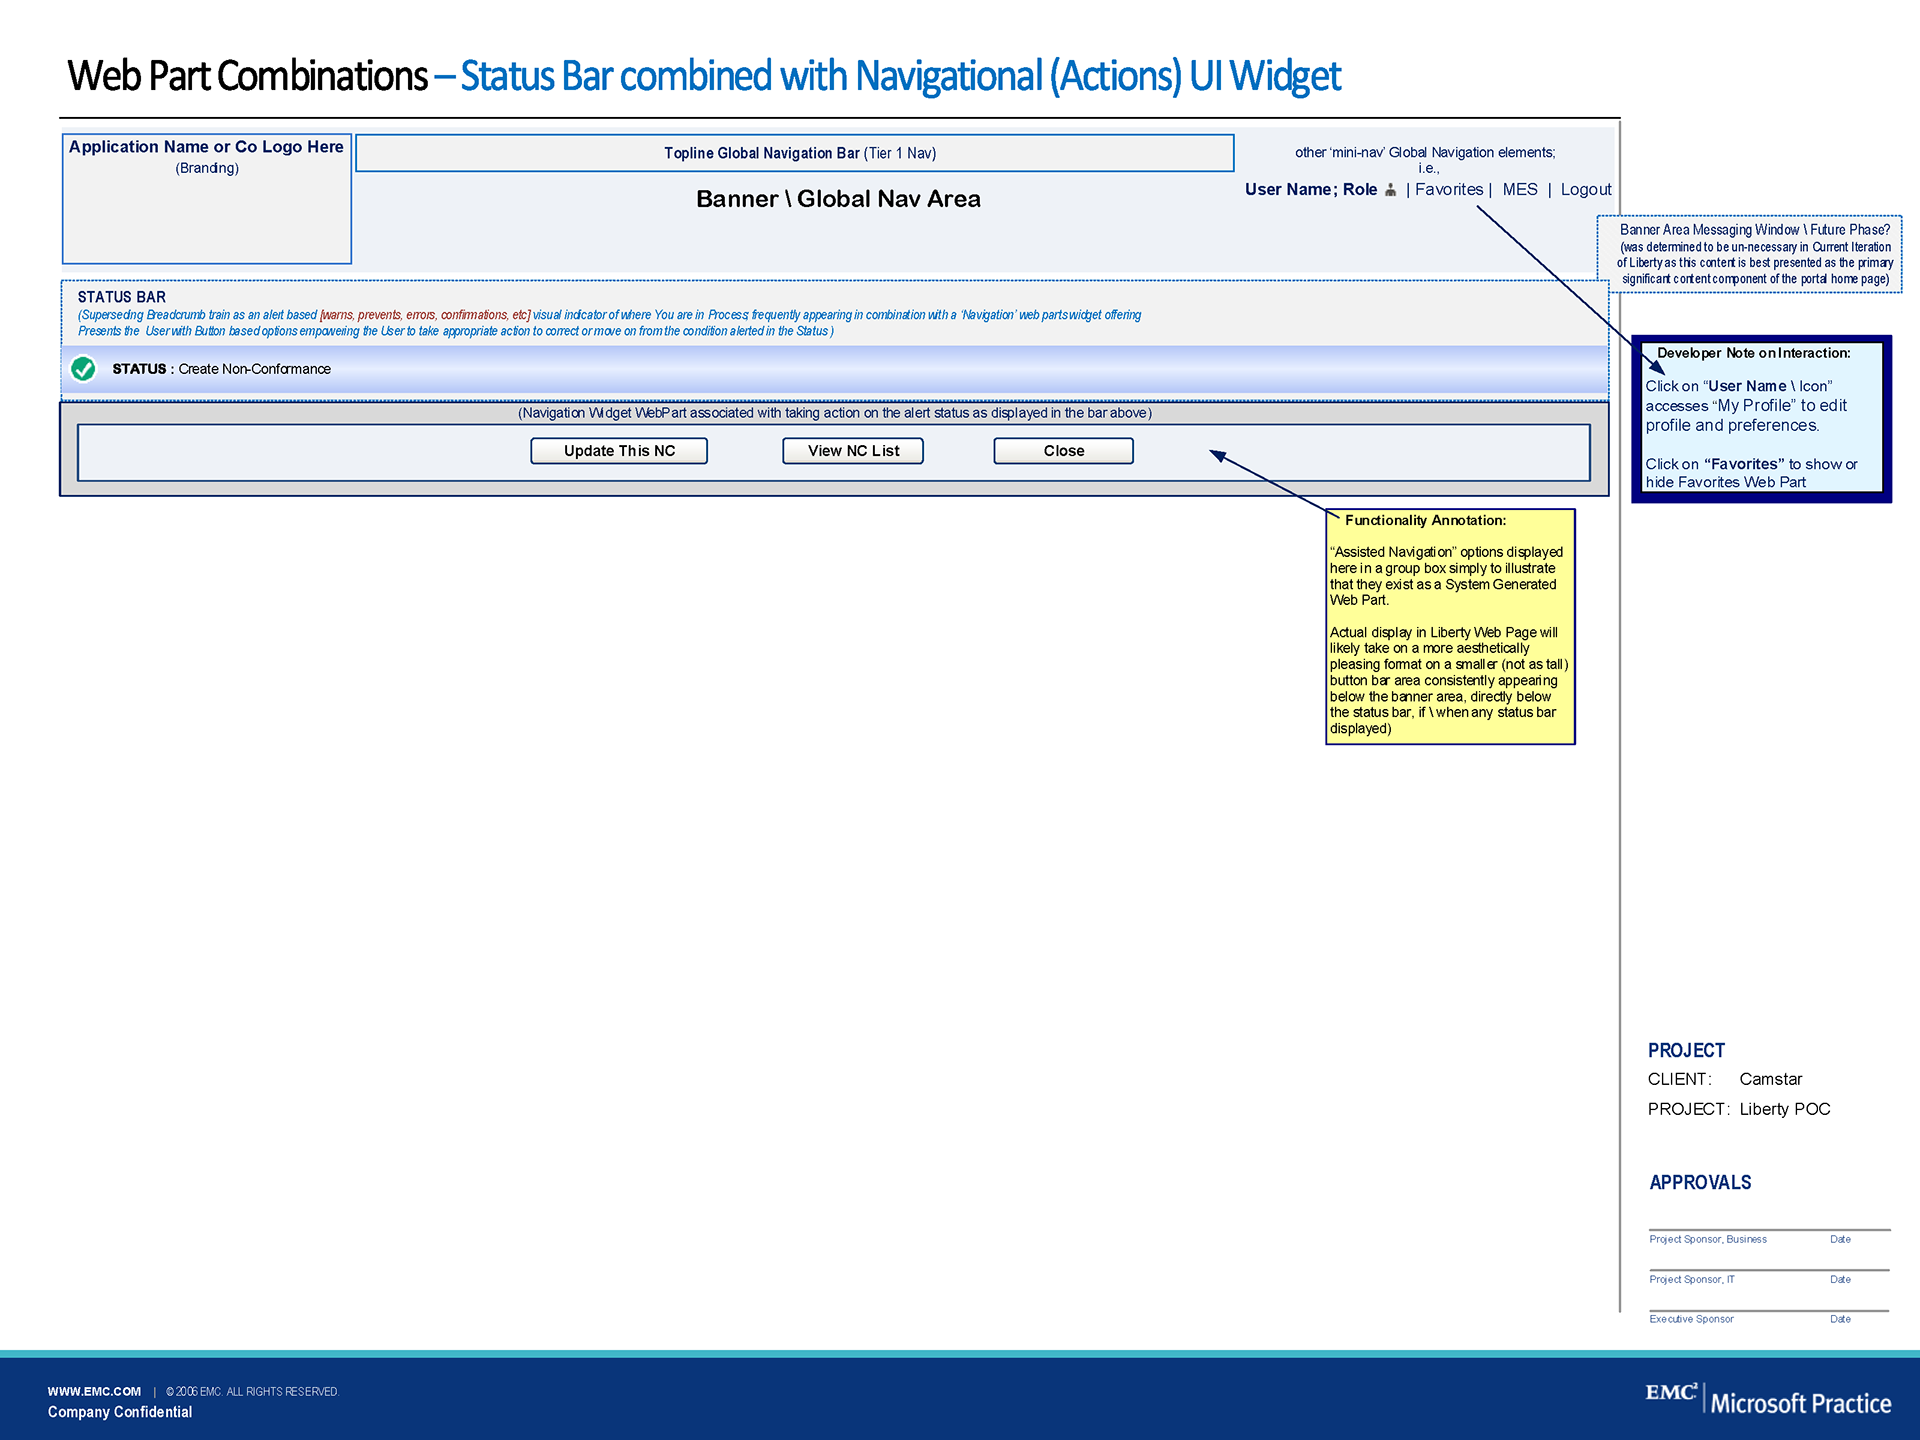Open the MES link in mini-nav
This screenshot has height=1440, width=1920.
1519,190
